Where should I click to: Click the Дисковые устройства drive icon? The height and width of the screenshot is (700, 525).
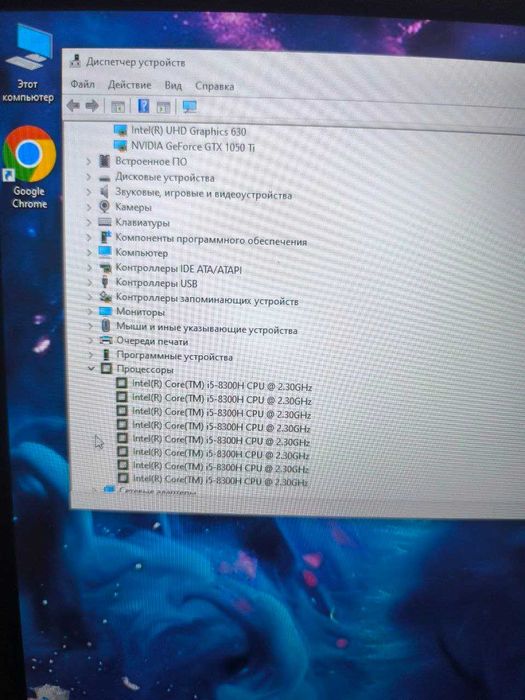pos(104,178)
